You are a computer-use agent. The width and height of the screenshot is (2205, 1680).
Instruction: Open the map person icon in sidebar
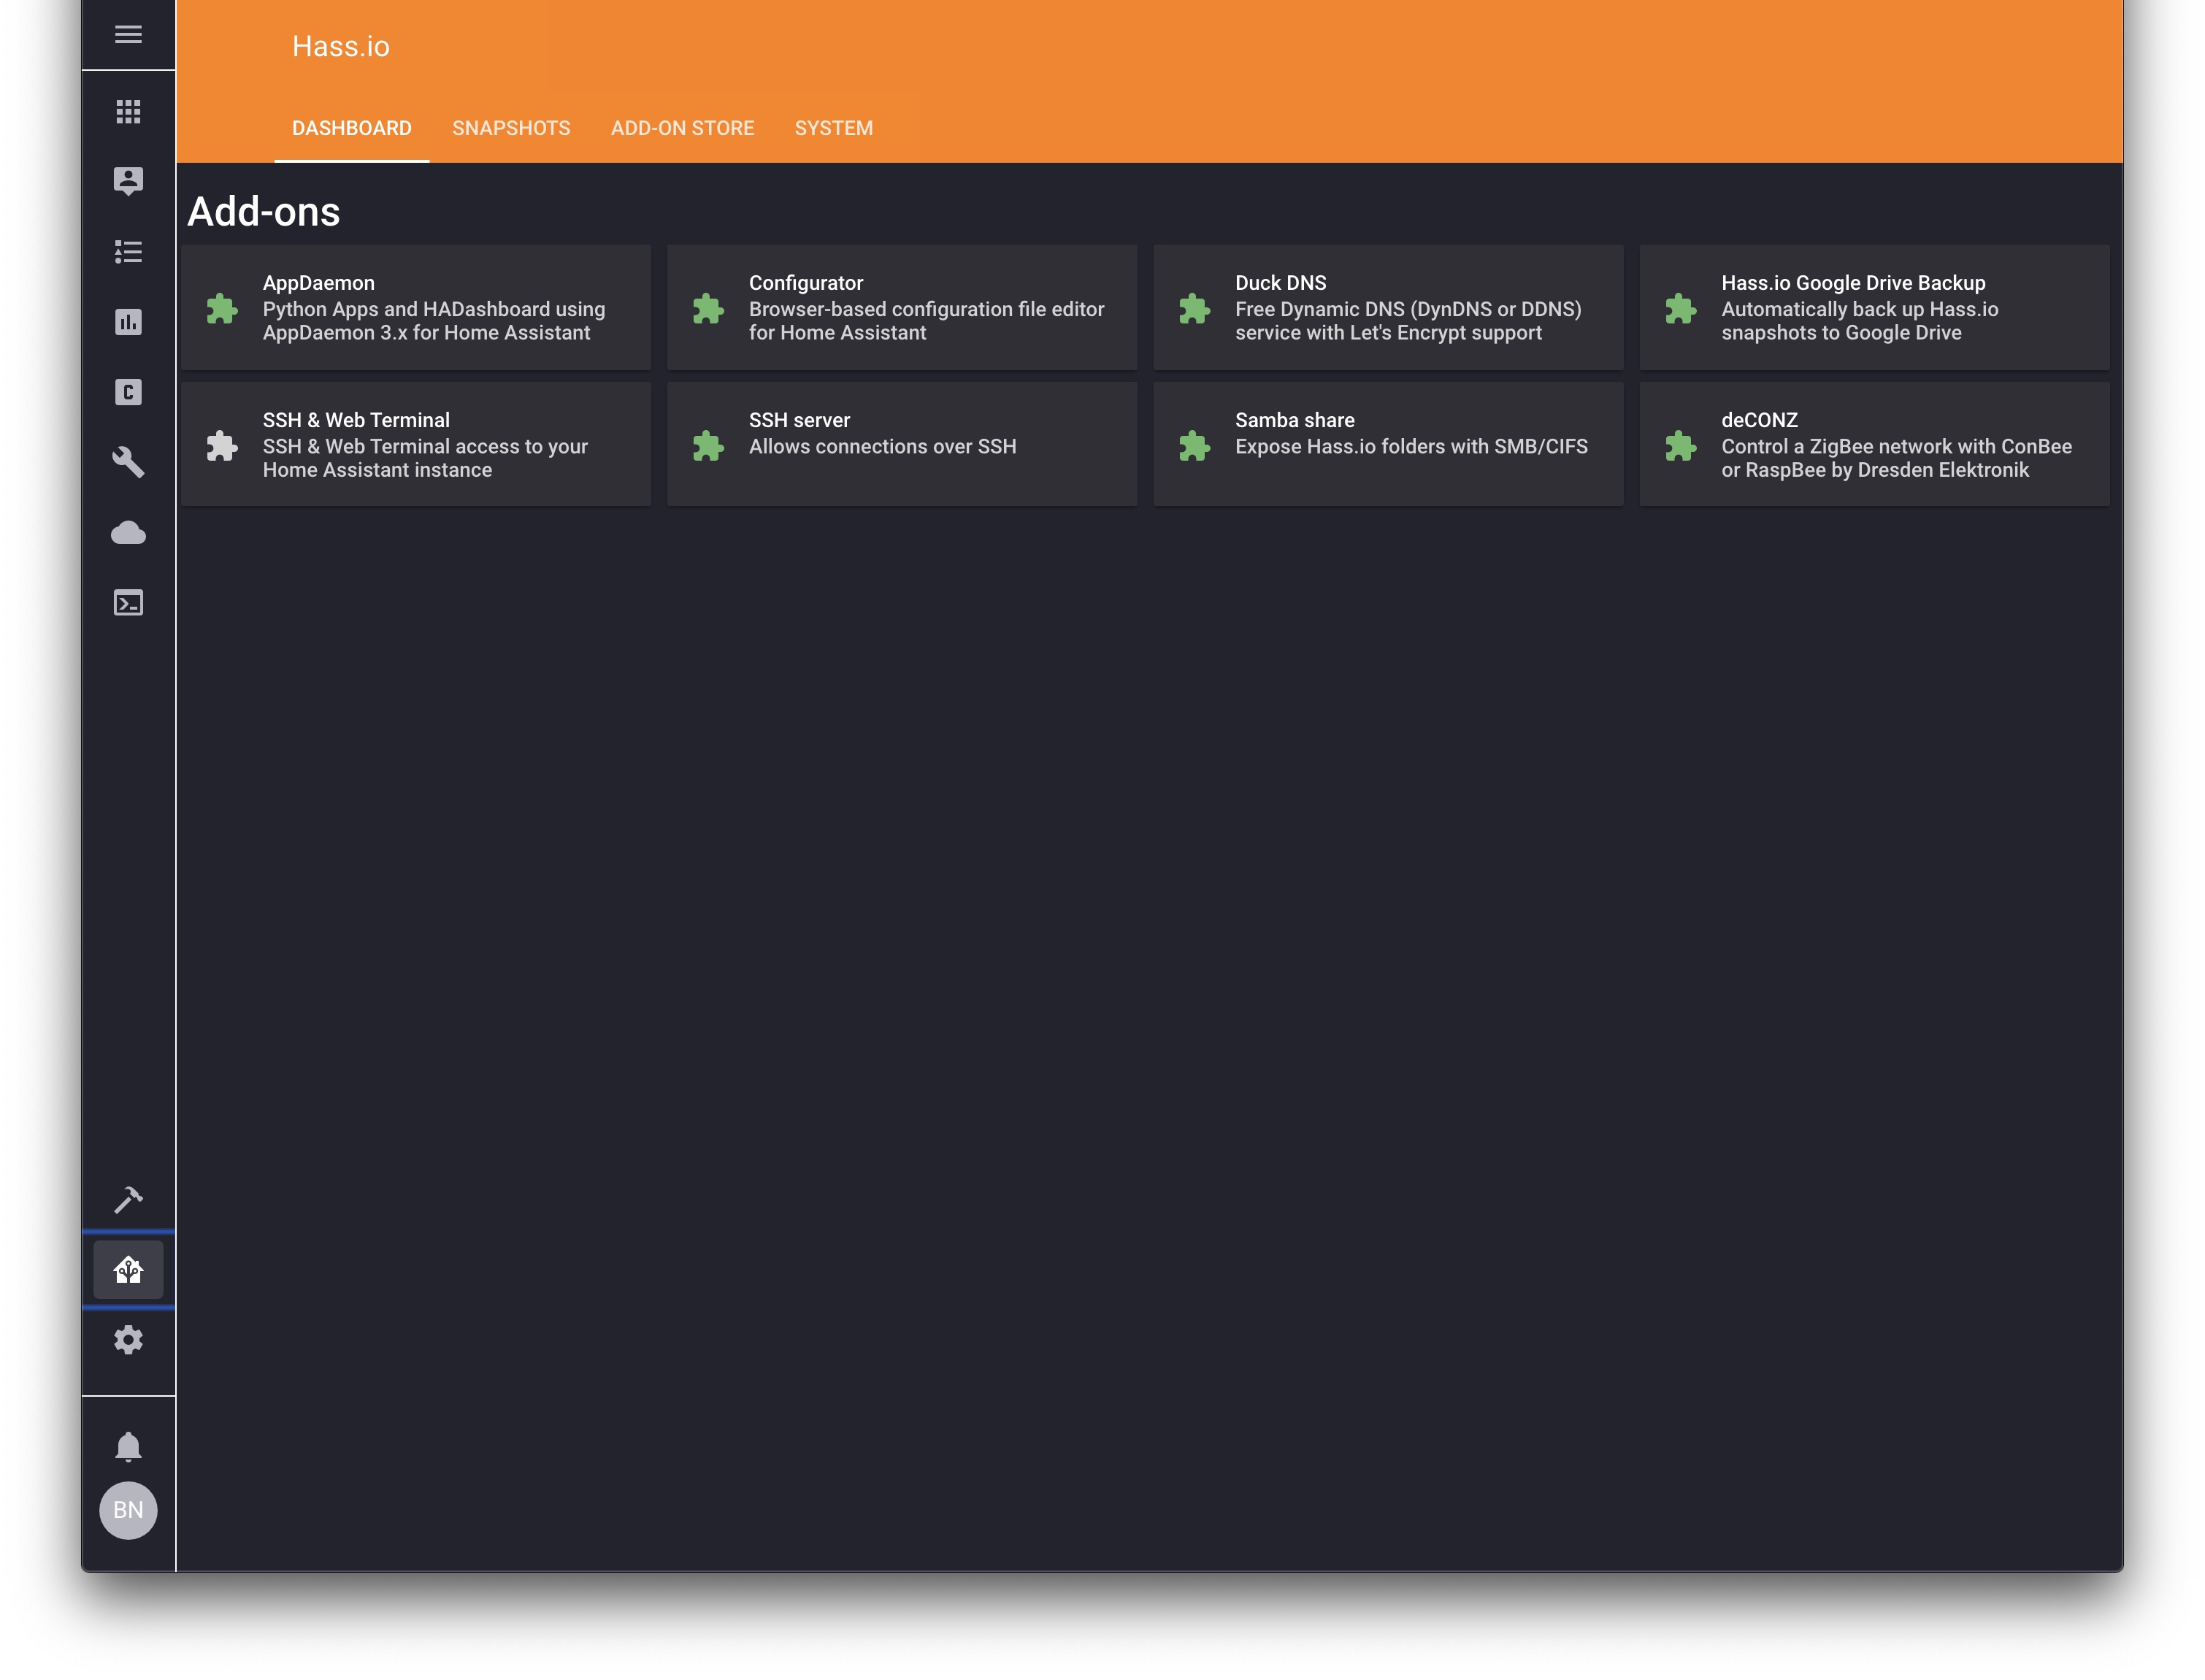pyautogui.click(x=128, y=181)
